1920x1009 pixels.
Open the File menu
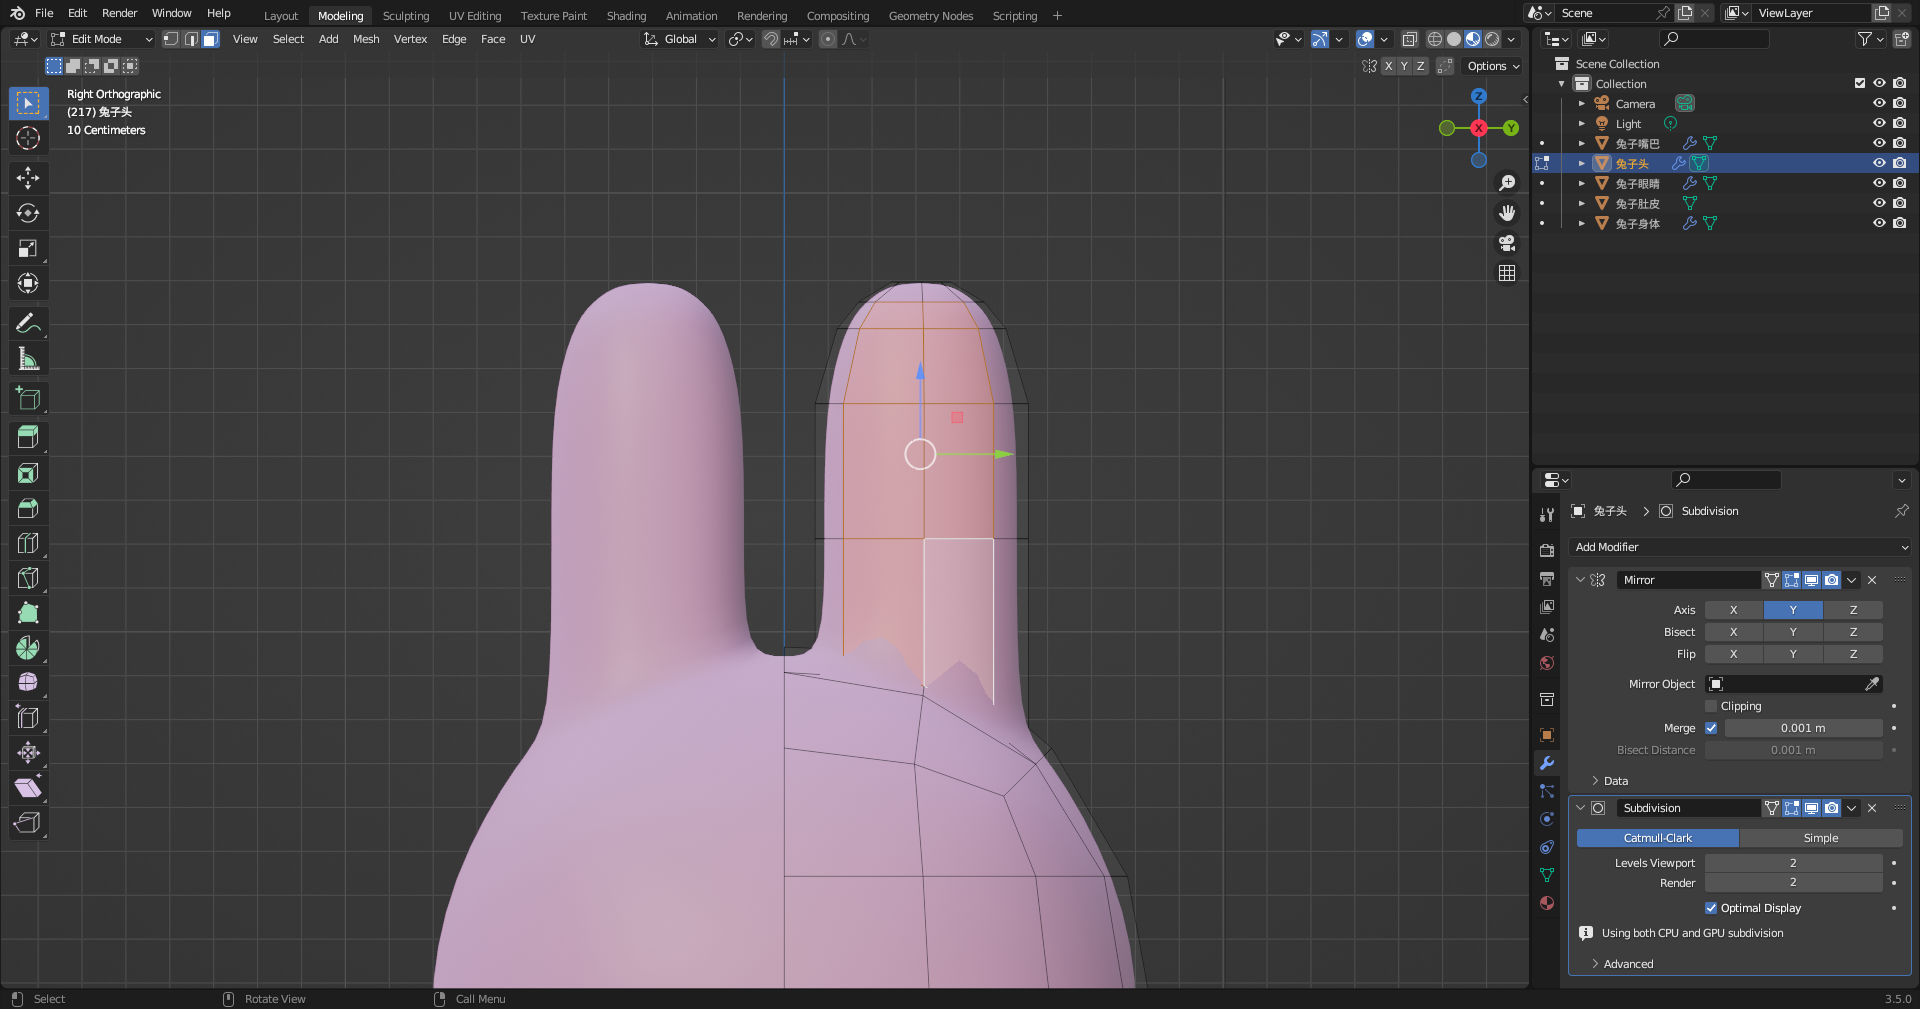[x=44, y=13]
